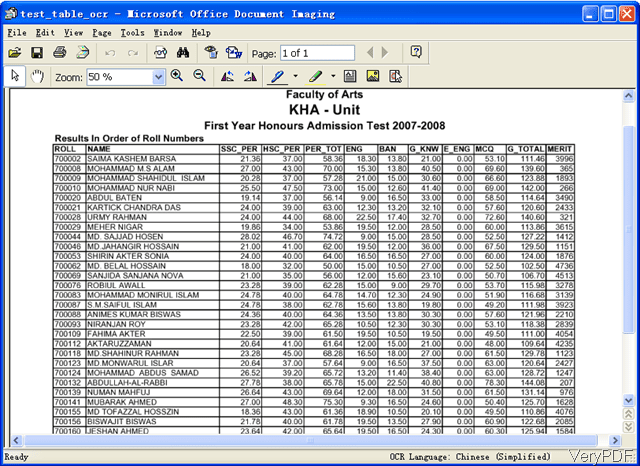The height and width of the screenshot is (466, 640).
Task: Insert a picture annotation
Action: [x=373, y=76]
